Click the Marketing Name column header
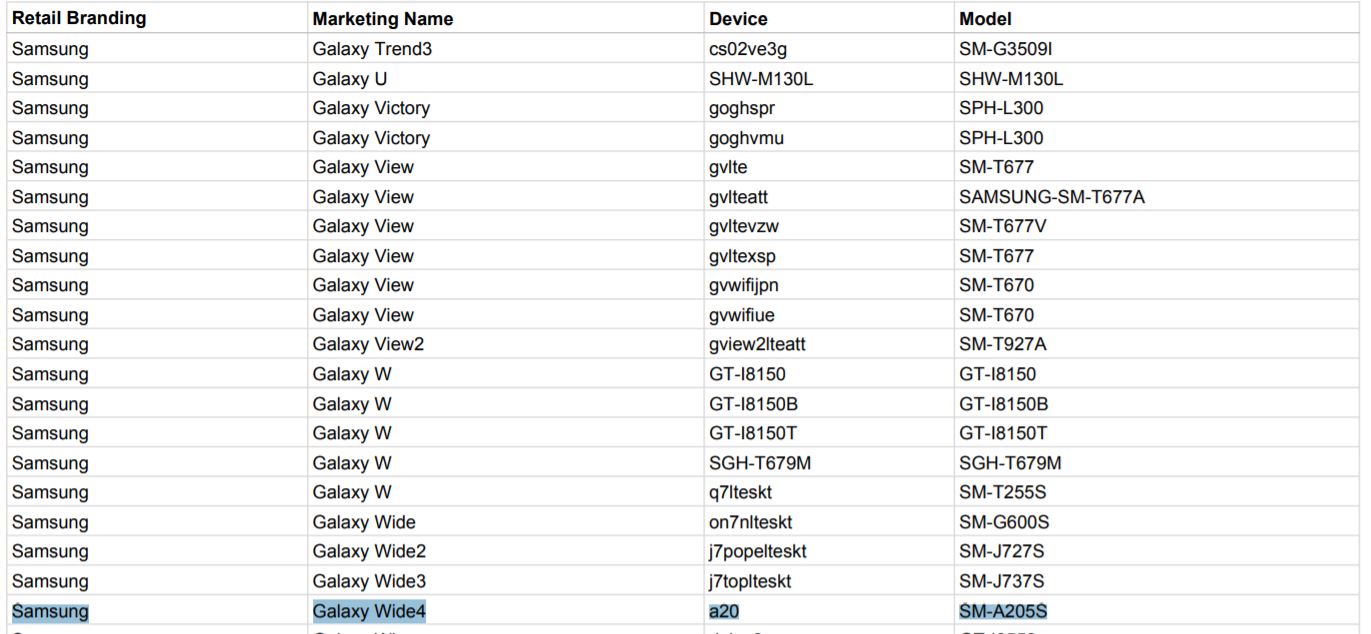This screenshot has height=634, width=1371. pyautogui.click(x=382, y=19)
